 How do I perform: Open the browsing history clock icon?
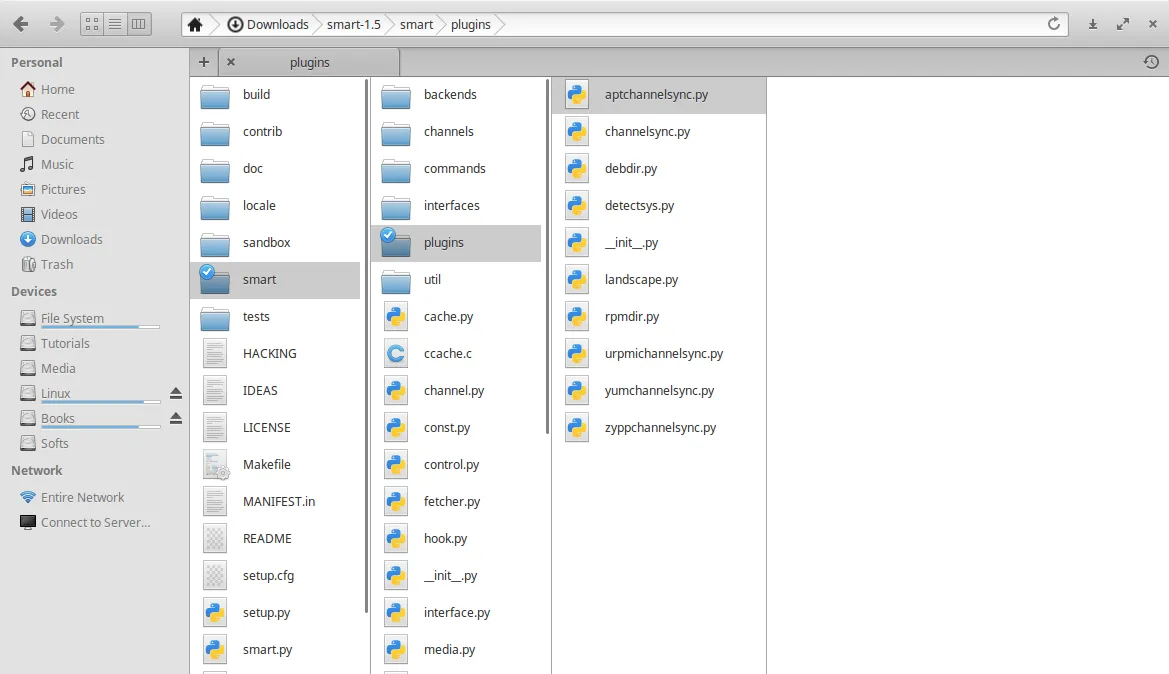tap(1151, 62)
